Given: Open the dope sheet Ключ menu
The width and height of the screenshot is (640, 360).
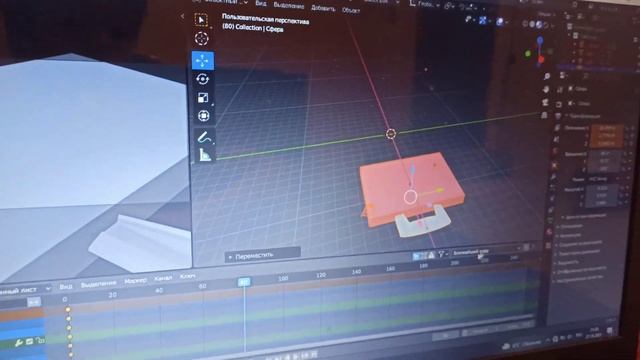Looking at the screenshot, I should [x=187, y=276].
